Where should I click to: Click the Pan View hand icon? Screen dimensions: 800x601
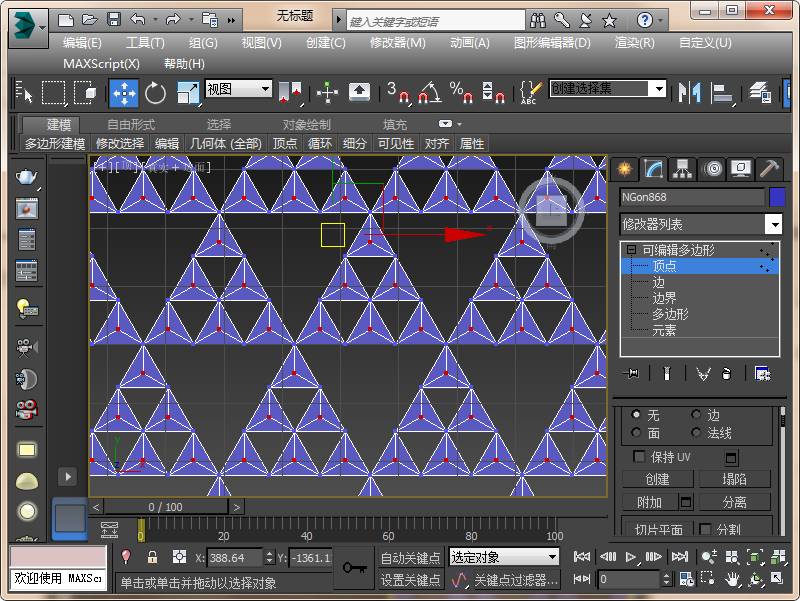coord(733,580)
